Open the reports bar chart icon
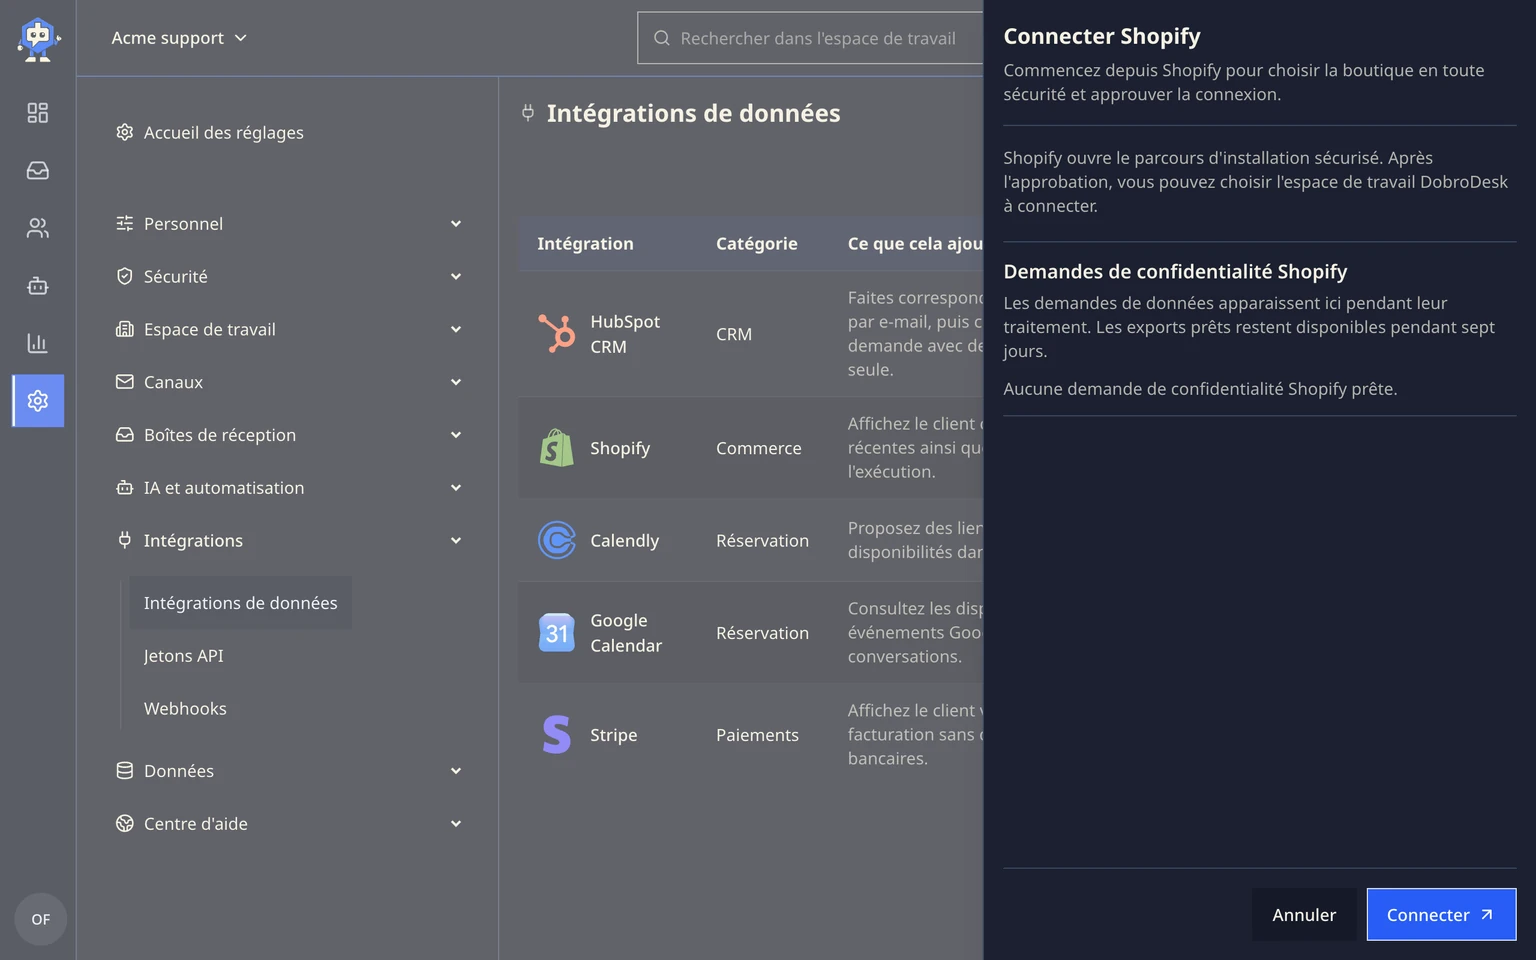The image size is (1536, 960). (38, 343)
